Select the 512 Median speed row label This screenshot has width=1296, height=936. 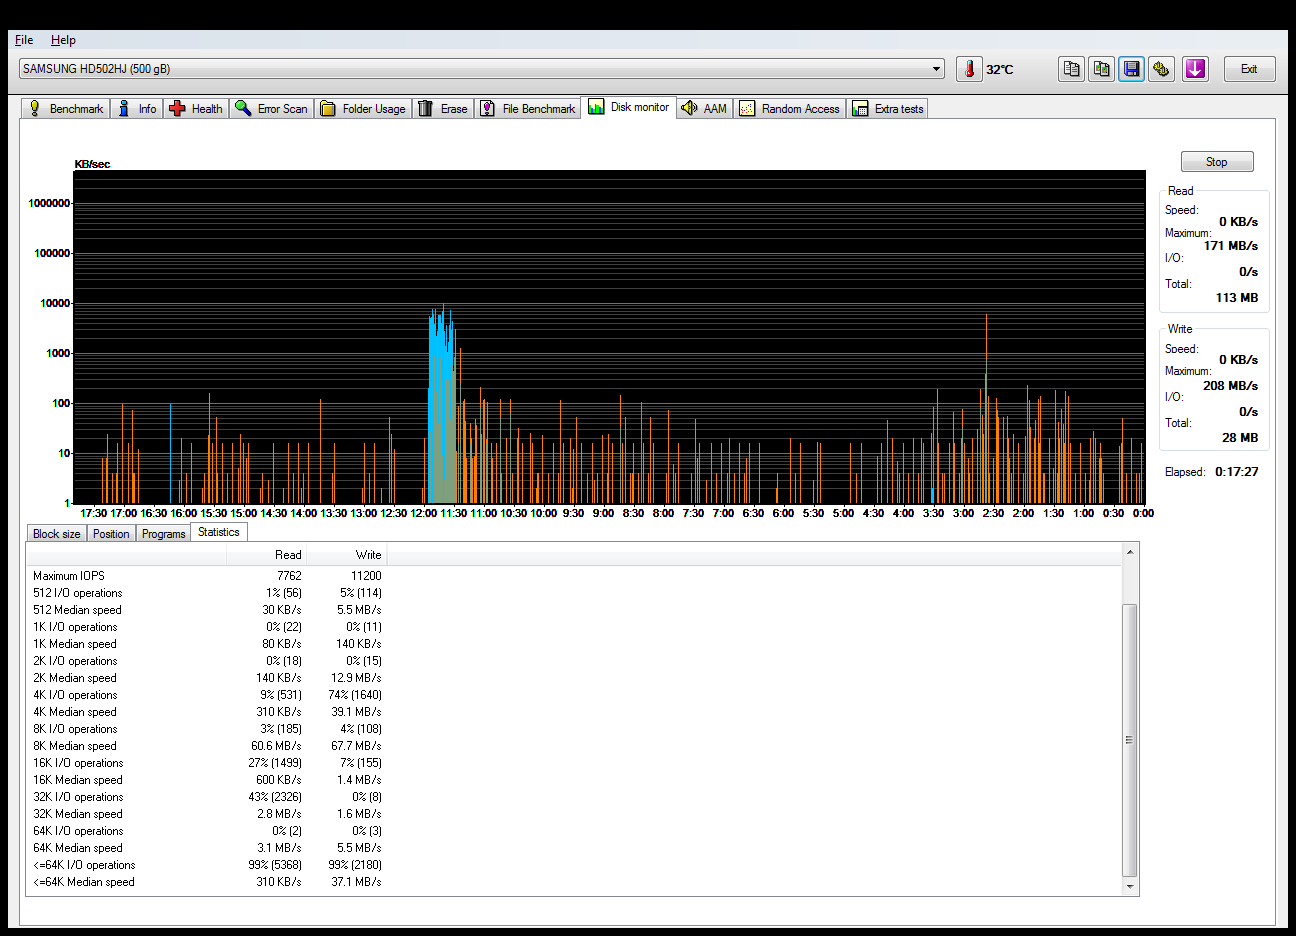[77, 610]
